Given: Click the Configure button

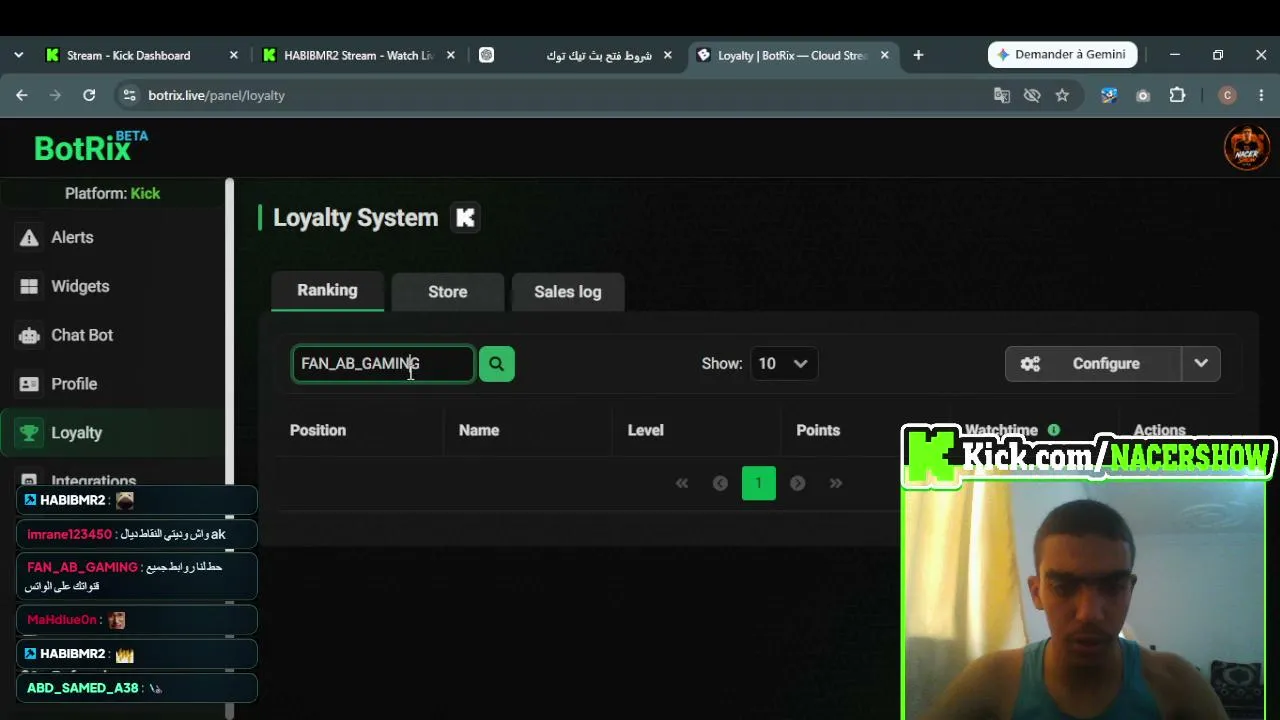Looking at the screenshot, I should pos(1093,364).
